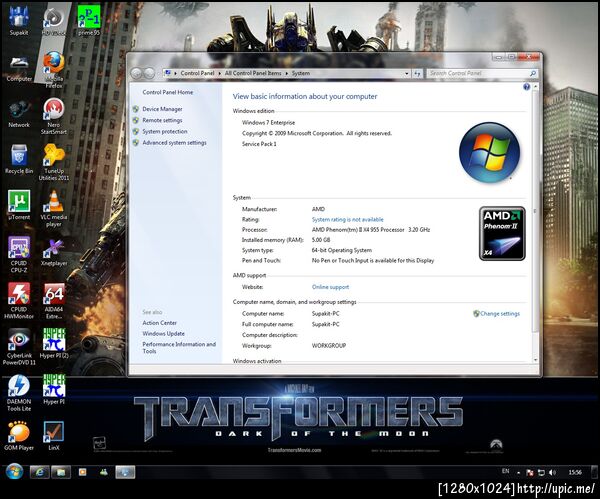Screen dimensions: 600x499
Task: Expand the arrow after All Control Panel Items
Action: [287, 73]
